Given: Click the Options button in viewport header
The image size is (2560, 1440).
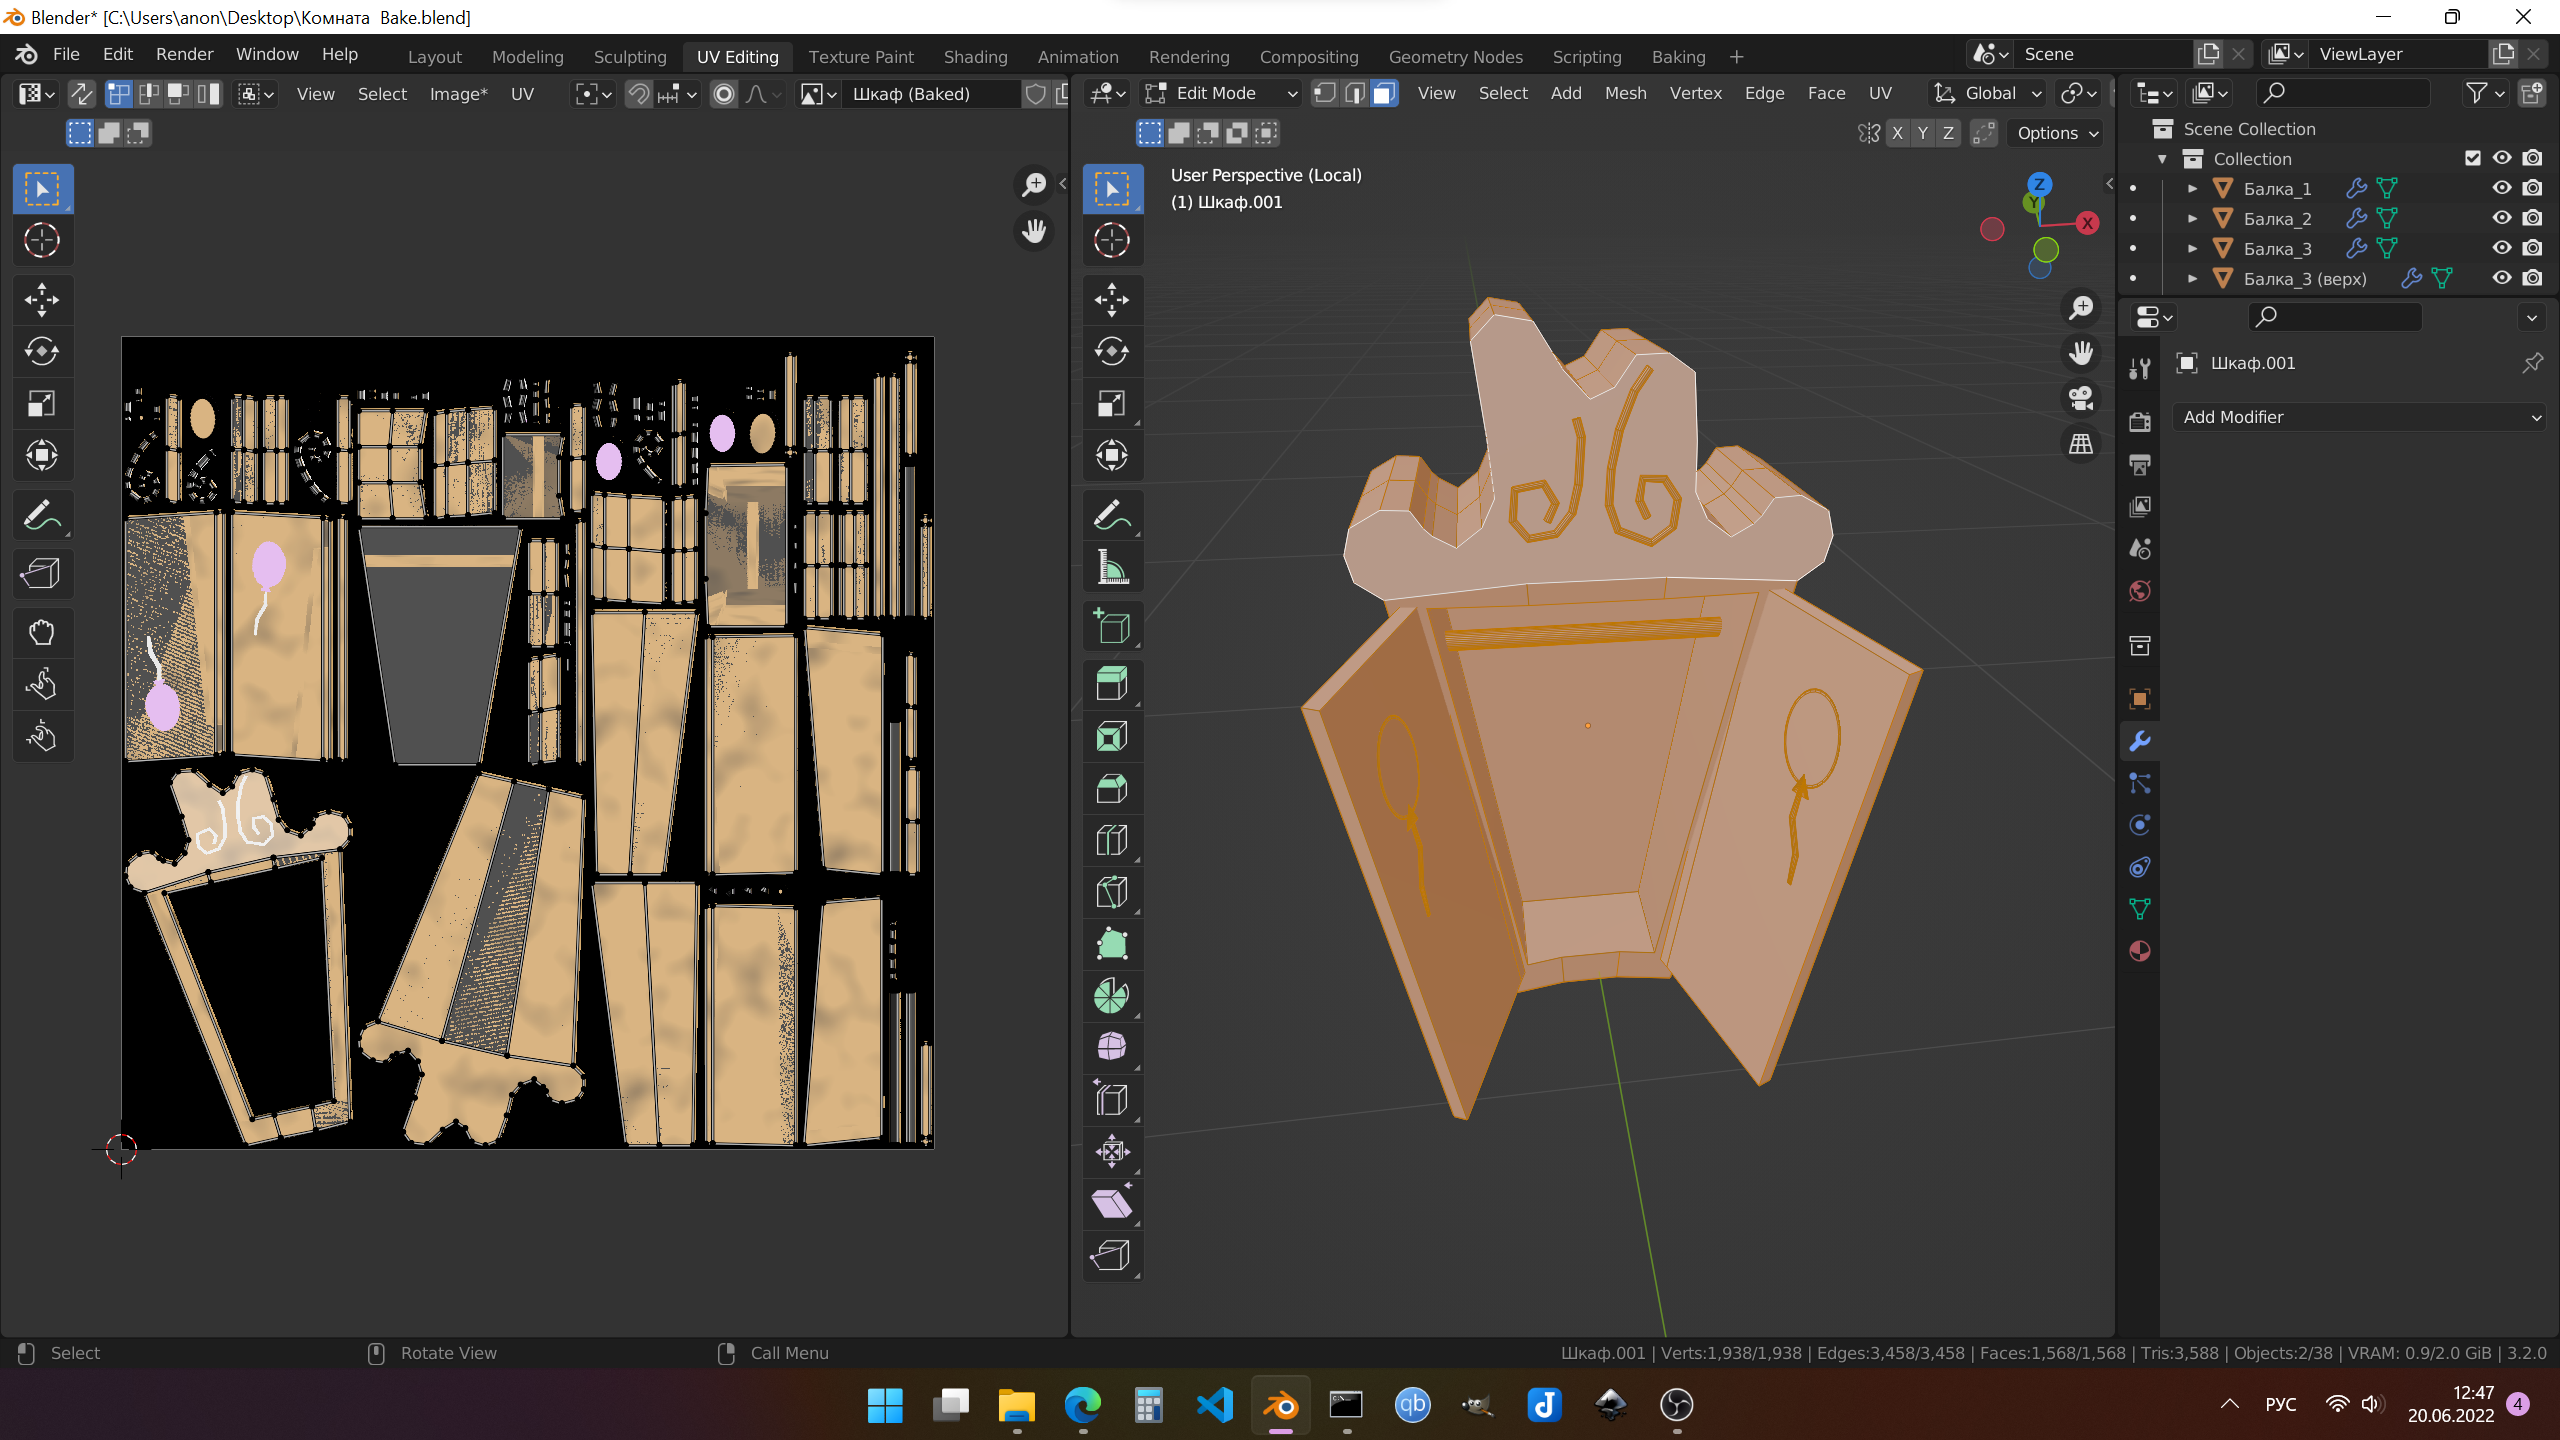Looking at the screenshot, I should coord(2056,133).
